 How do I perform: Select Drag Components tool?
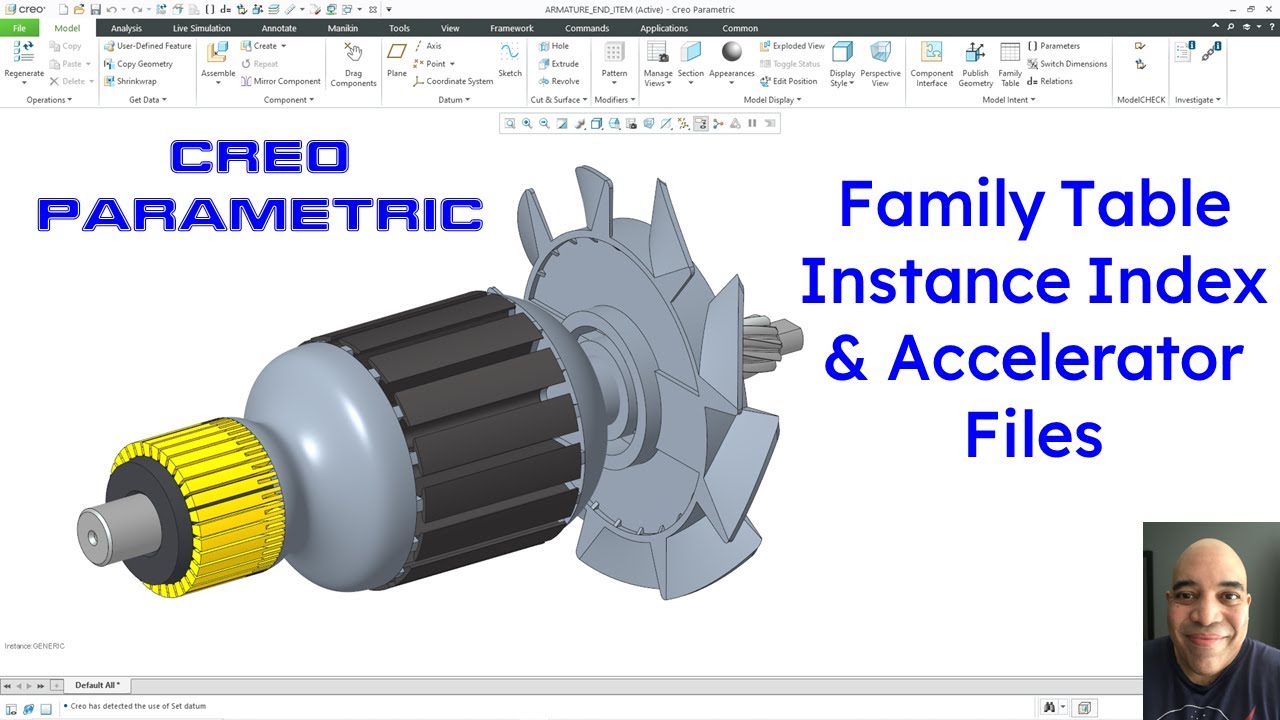click(x=353, y=64)
